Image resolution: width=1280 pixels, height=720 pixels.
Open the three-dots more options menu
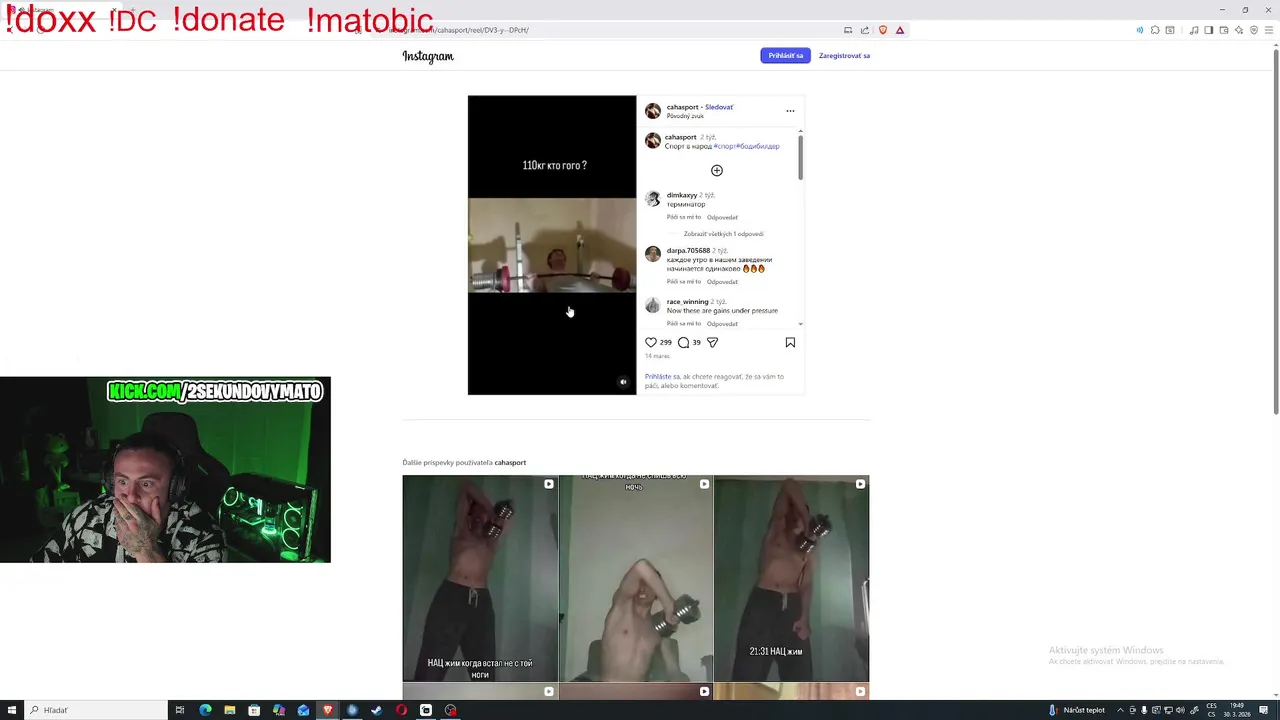point(790,111)
